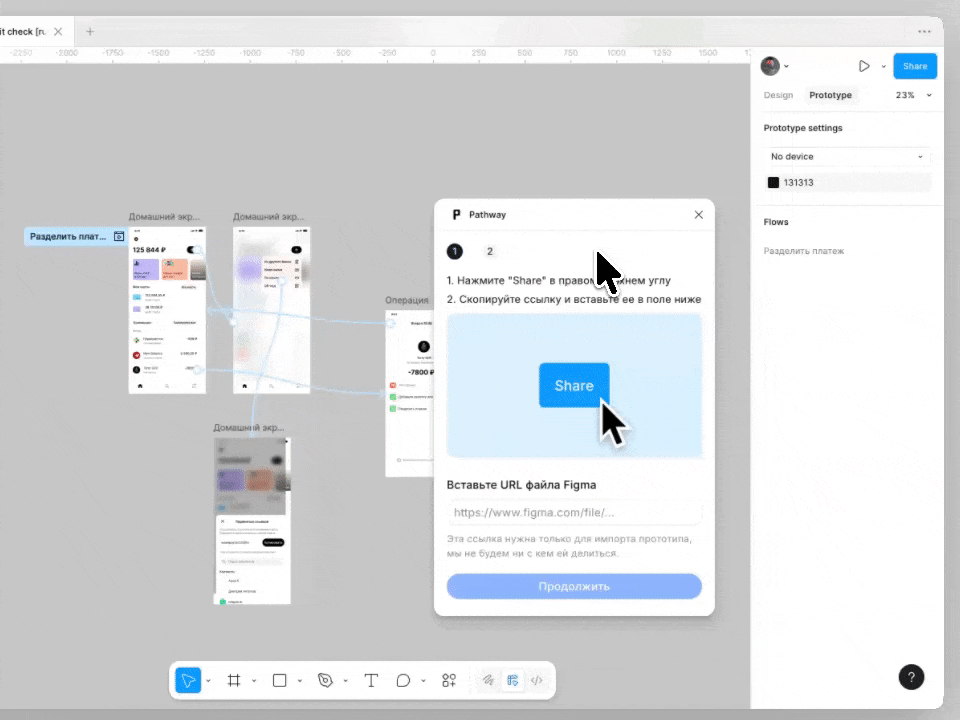Viewport: 960px width, 720px height.
Task: Toggle Dev Mode code icon
Action: point(537,681)
